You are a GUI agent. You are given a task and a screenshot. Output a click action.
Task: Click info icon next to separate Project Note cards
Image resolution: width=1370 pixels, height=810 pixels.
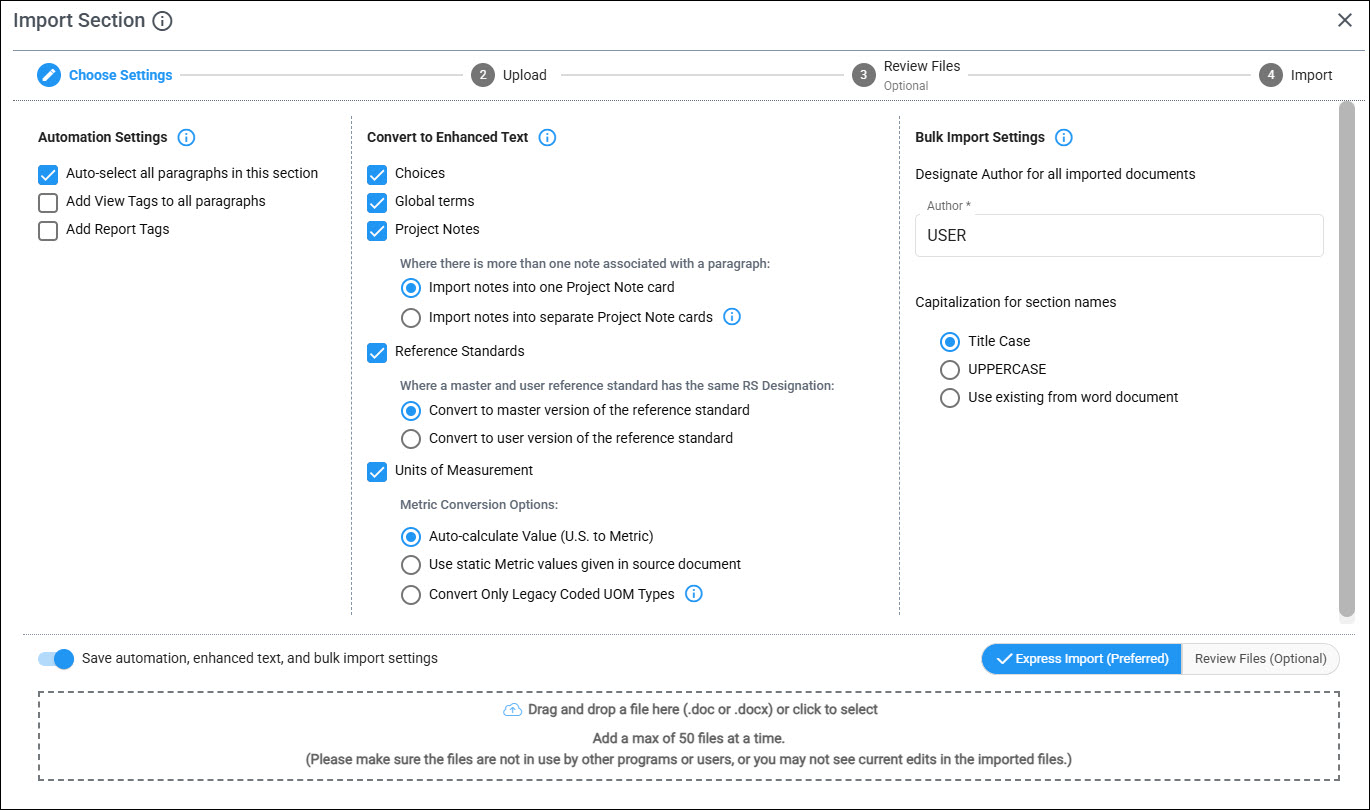[732, 317]
